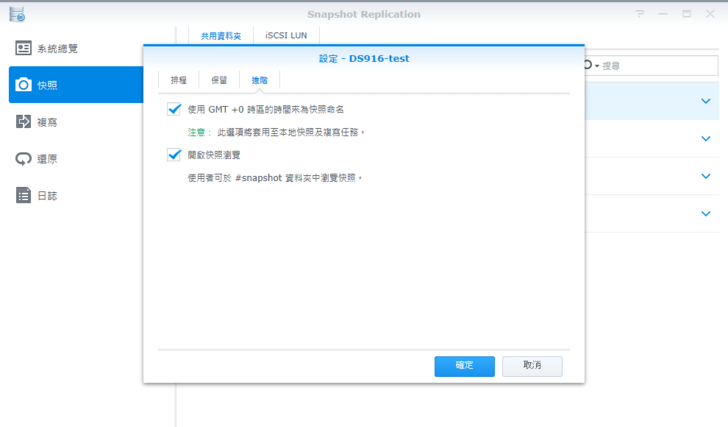728x427 pixels.
Task: Open the 系統總覽 overview icon
Action: pos(23,48)
